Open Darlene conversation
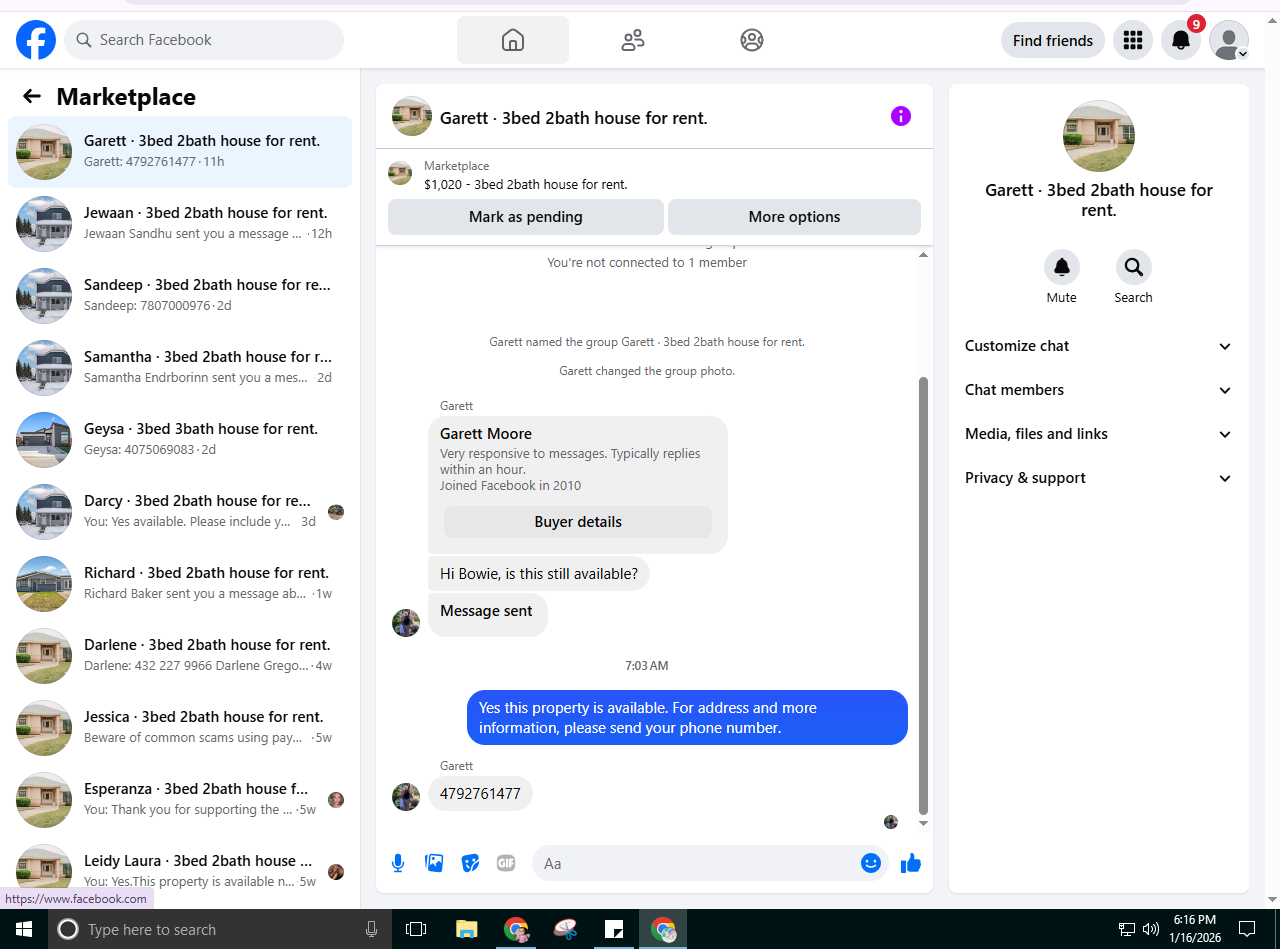The height and width of the screenshot is (949, 1280). pyautogui.click(x=180, y=656)
